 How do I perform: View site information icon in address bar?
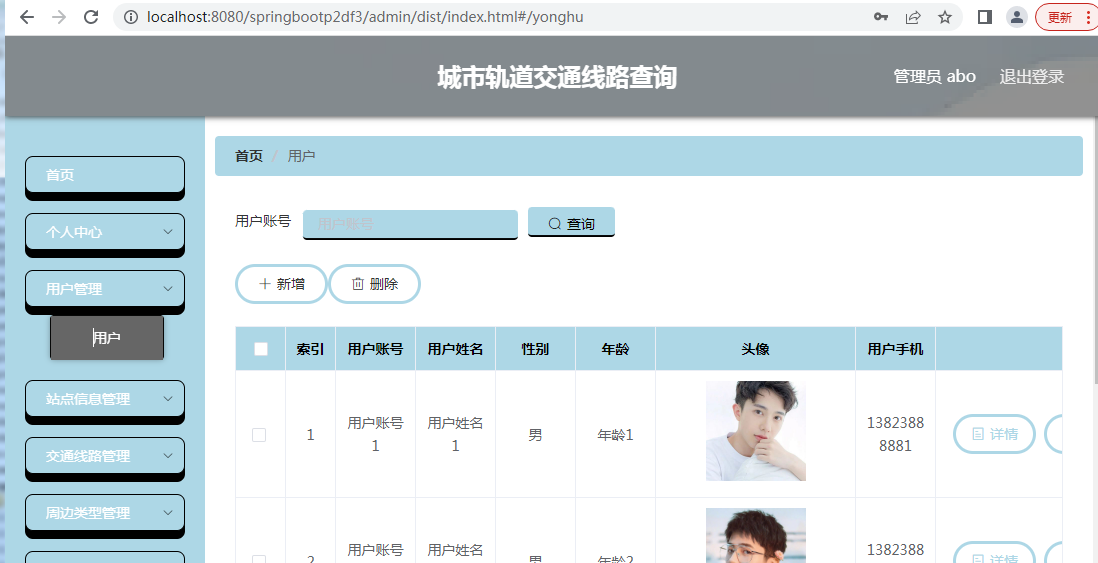131,17
